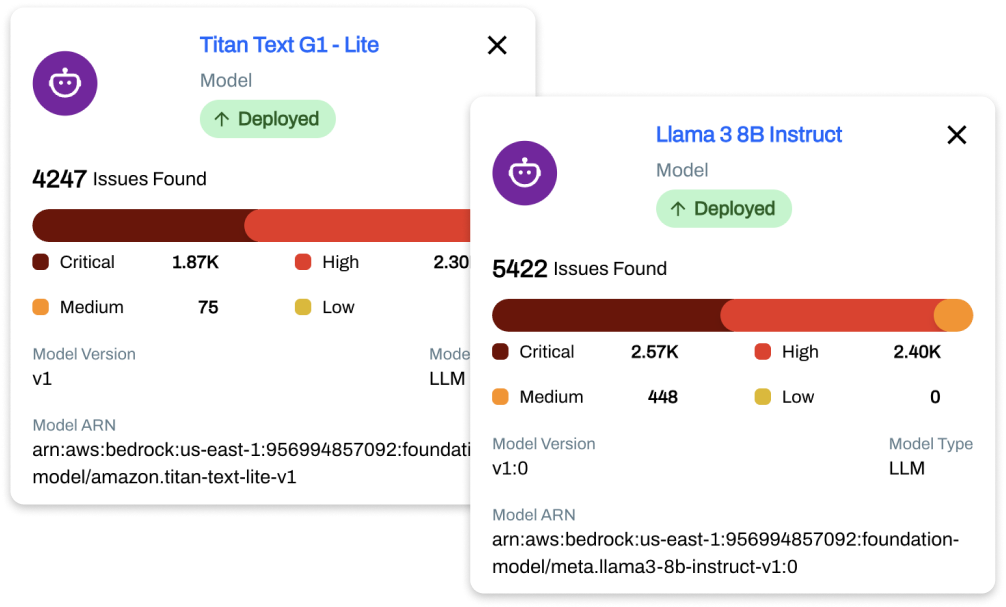This screenshot has height=607, width=1006.
Task: Click the 5422 Issues Found heading
Action: click(x=579, y=268)
